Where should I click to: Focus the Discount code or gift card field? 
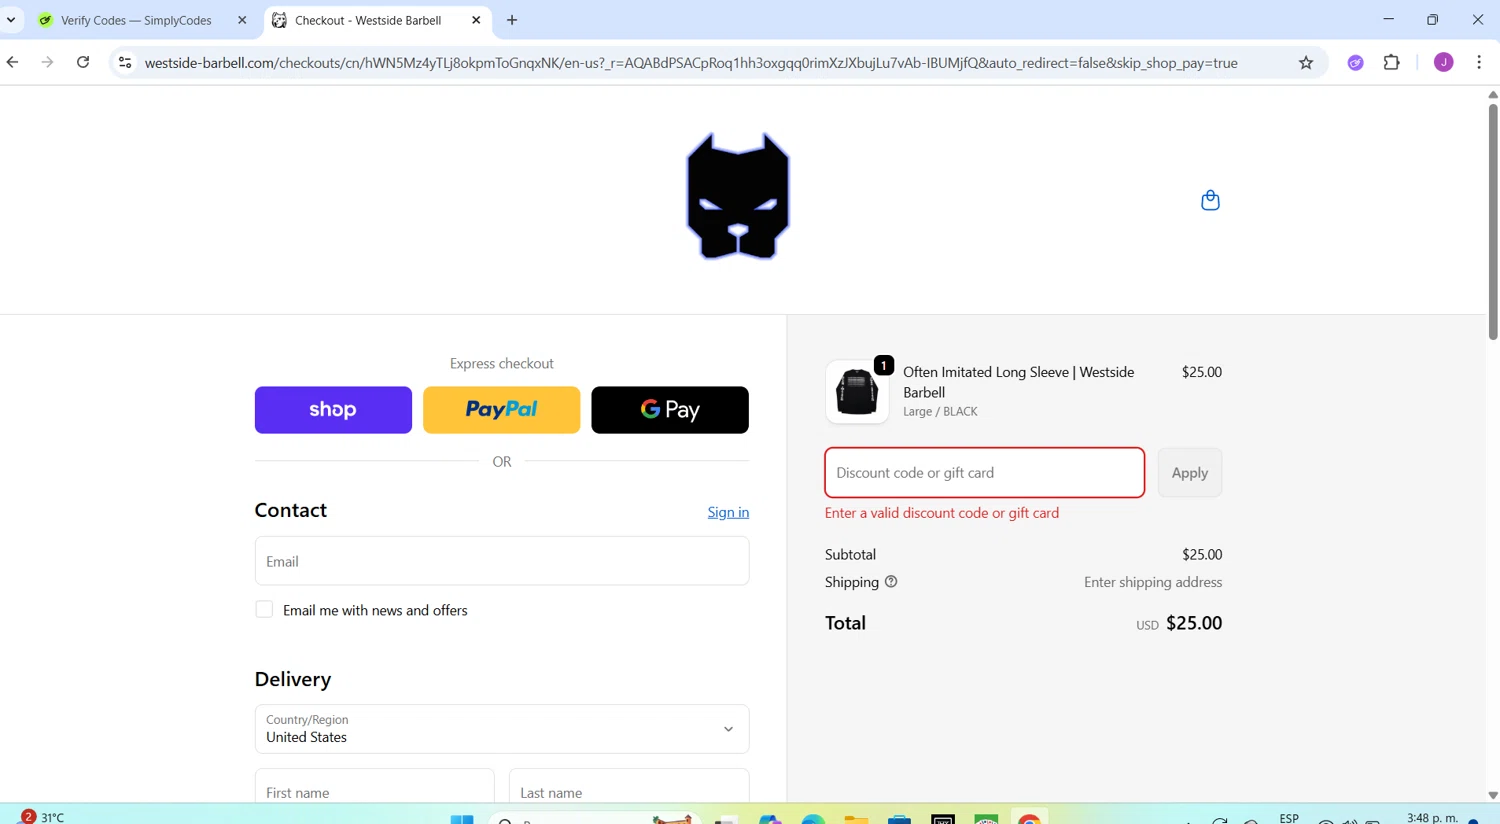pos(985,473)
